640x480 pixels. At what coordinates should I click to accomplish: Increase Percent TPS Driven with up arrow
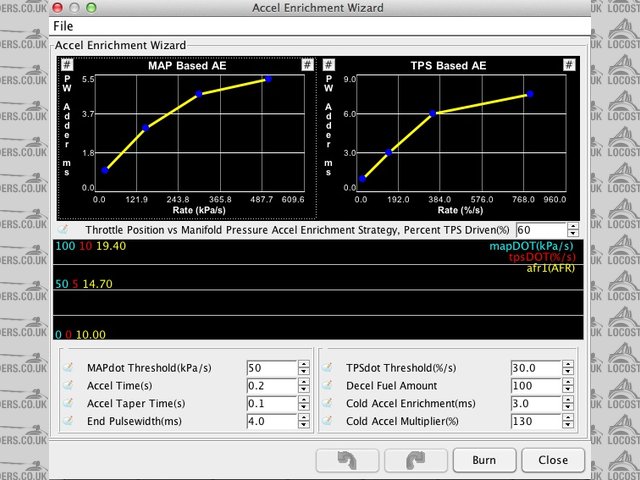573,227
